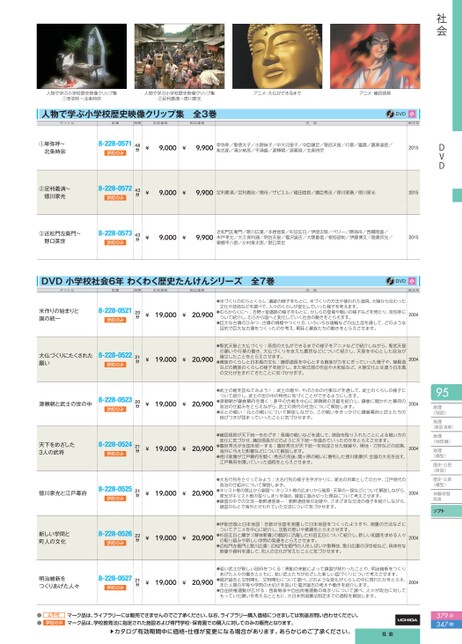Click the blue 347 page marker
This screenshot has width=462, height=644.
(446, 624)
